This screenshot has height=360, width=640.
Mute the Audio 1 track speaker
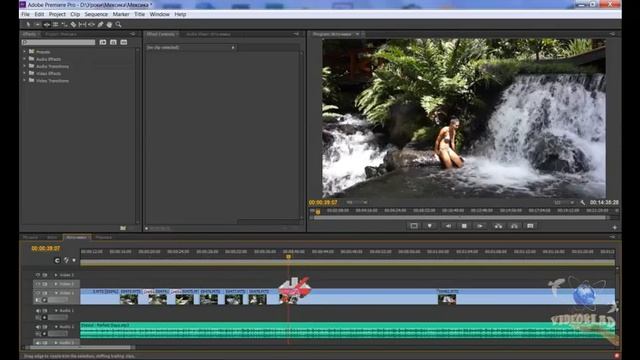pos(38,311)
